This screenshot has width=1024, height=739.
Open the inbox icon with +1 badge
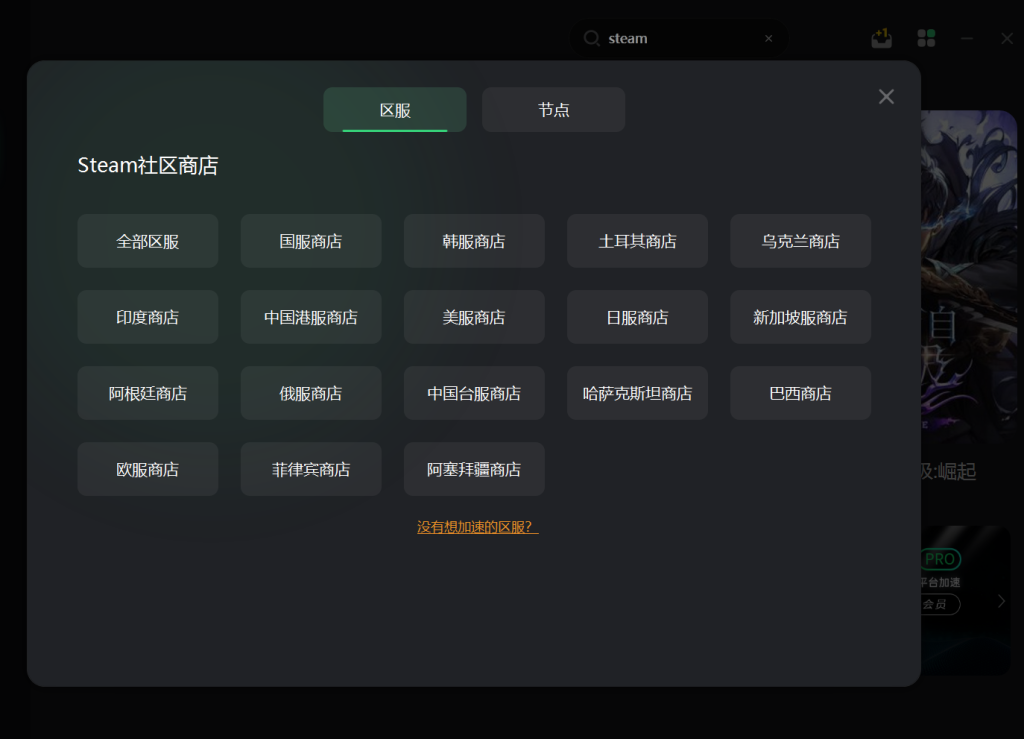click(x=882, y=39)
